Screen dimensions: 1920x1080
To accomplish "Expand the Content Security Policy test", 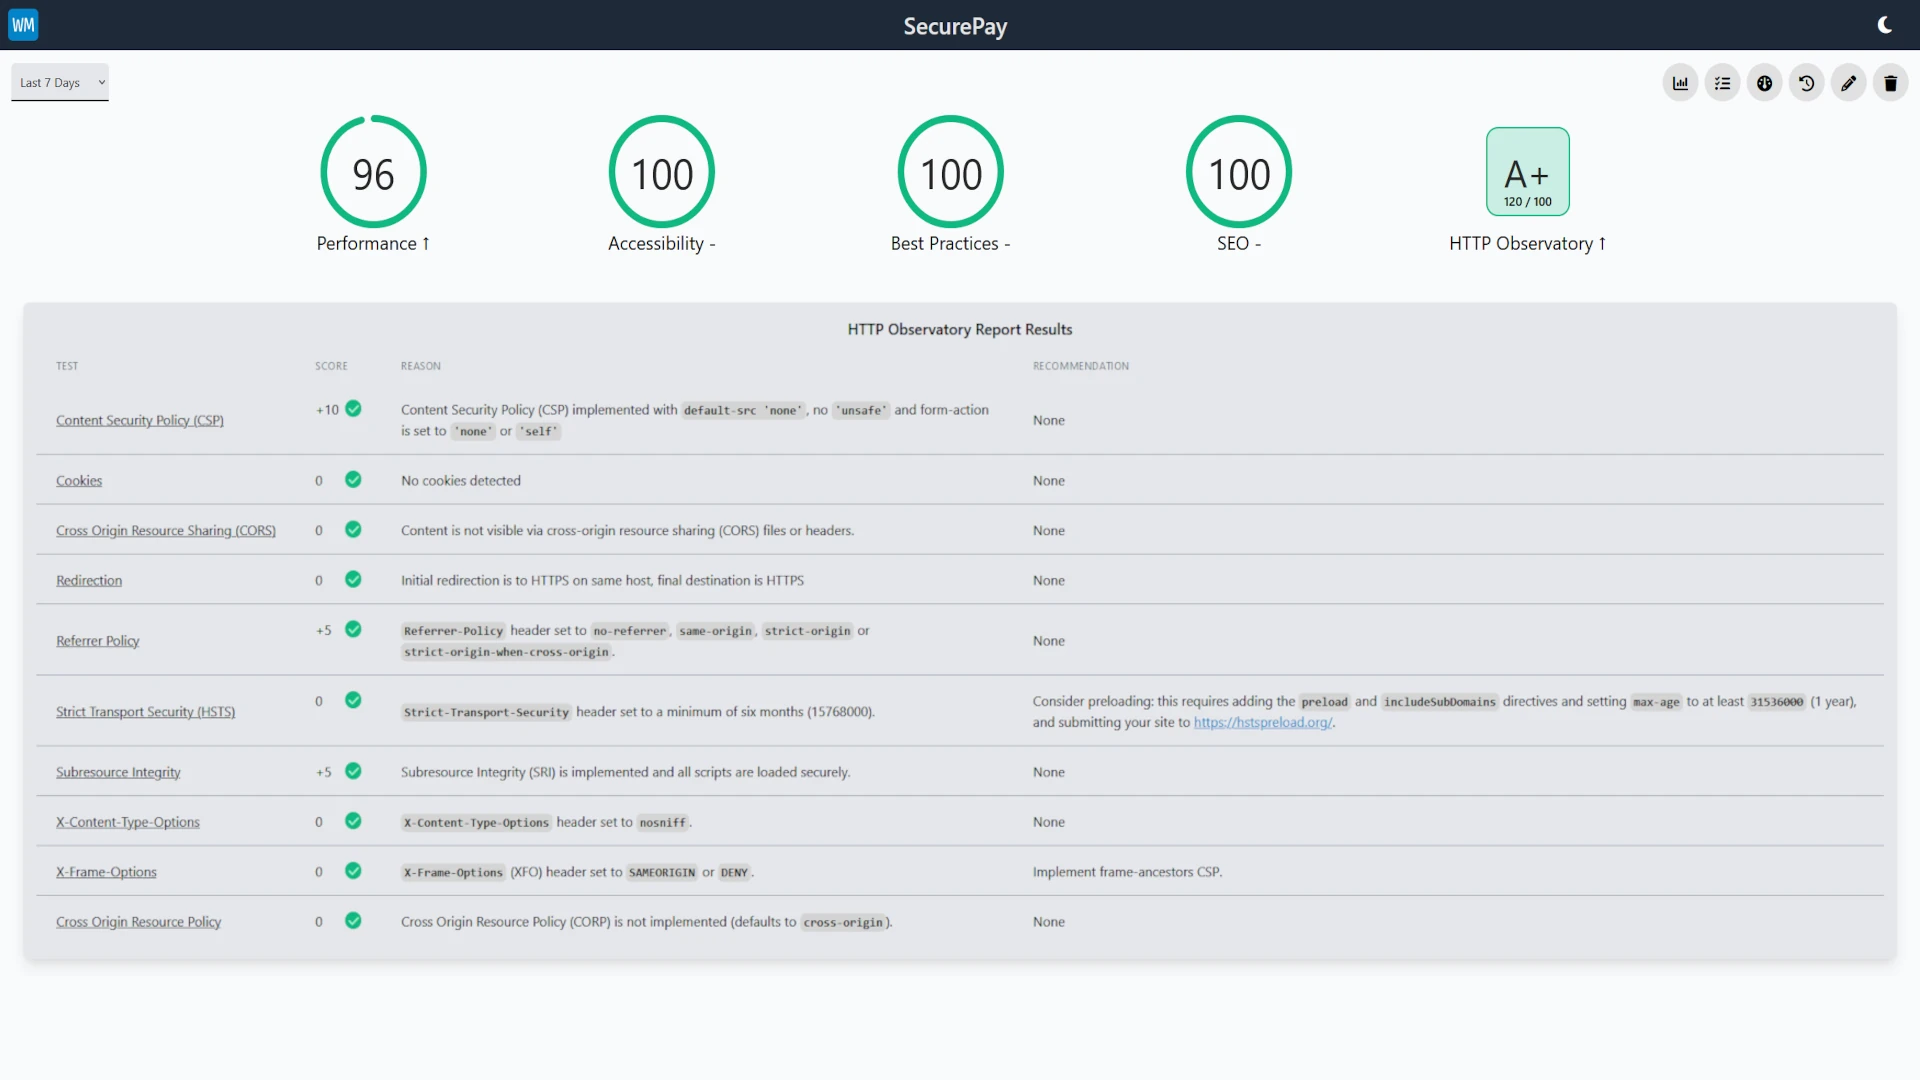I will [140, 419].
